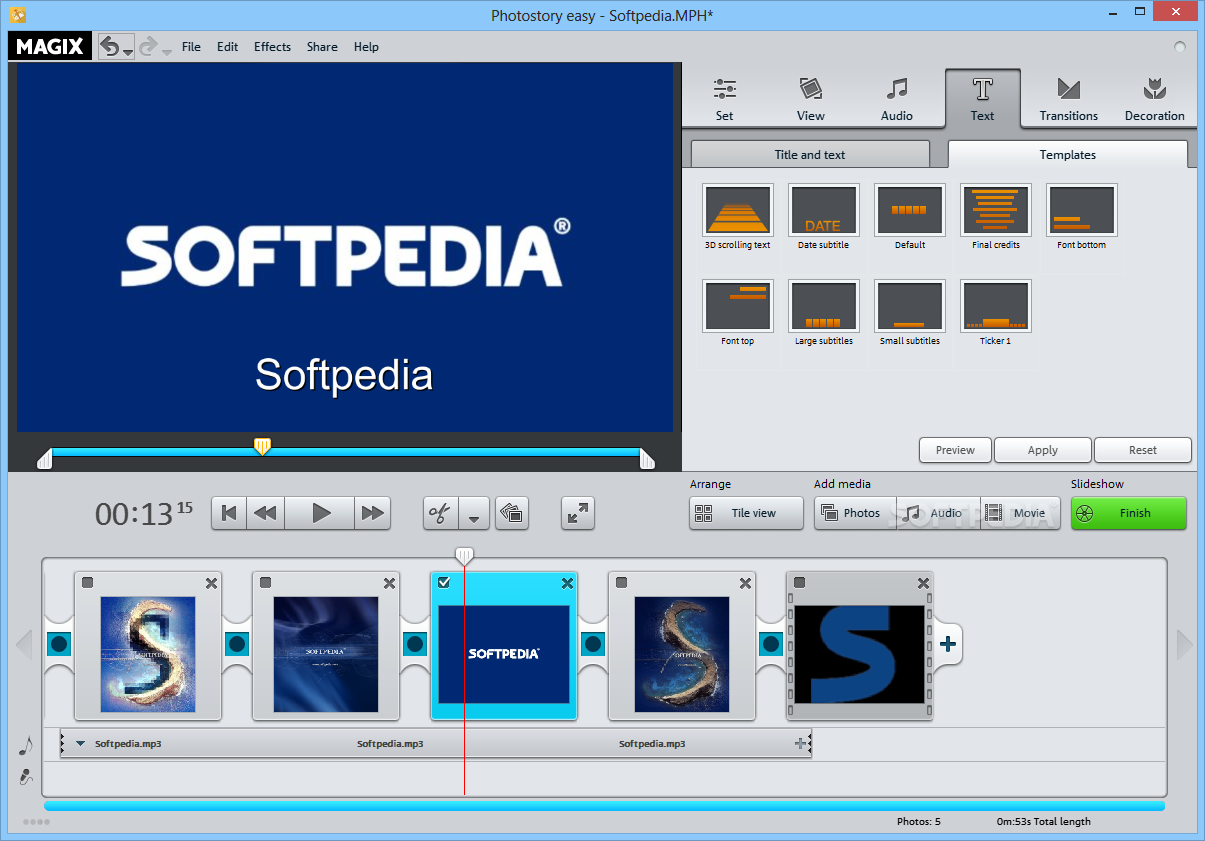Screen dimensions: 1205x841
Task: Click the Reset button
Action: [1143, 450]
